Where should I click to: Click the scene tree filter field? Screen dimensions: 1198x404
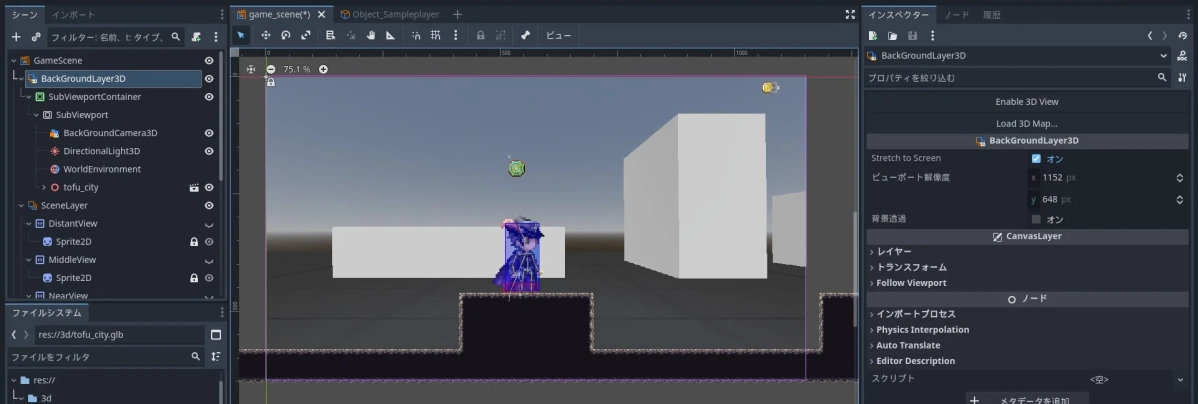coord(115,37)
